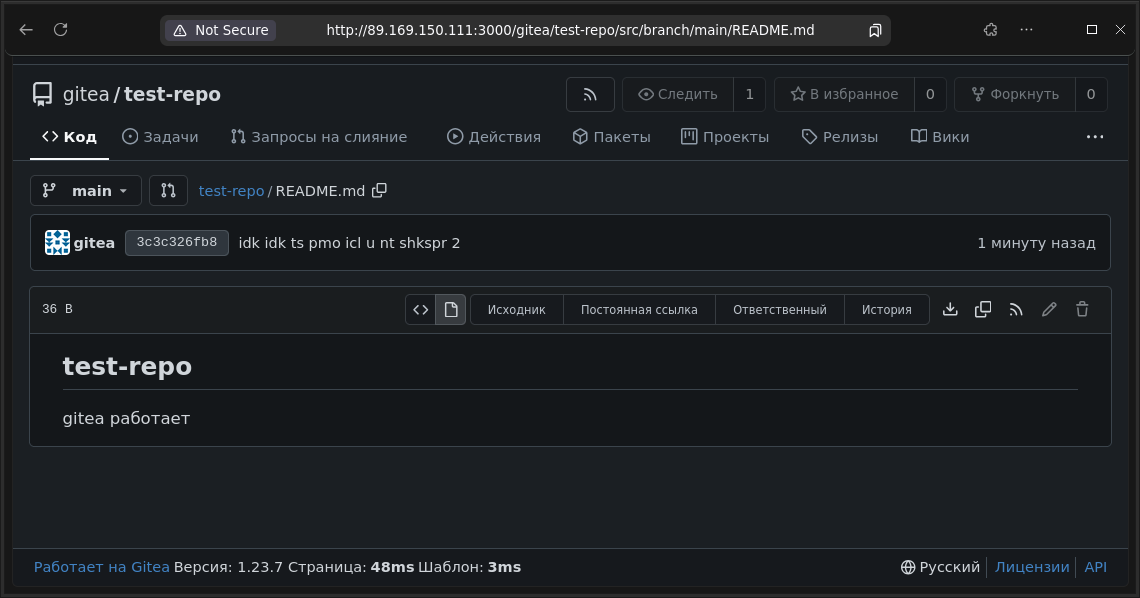This screenshot has height=598, width=1140.
Task: Open the Русский language selector
Action: click(x=940, y=567)
